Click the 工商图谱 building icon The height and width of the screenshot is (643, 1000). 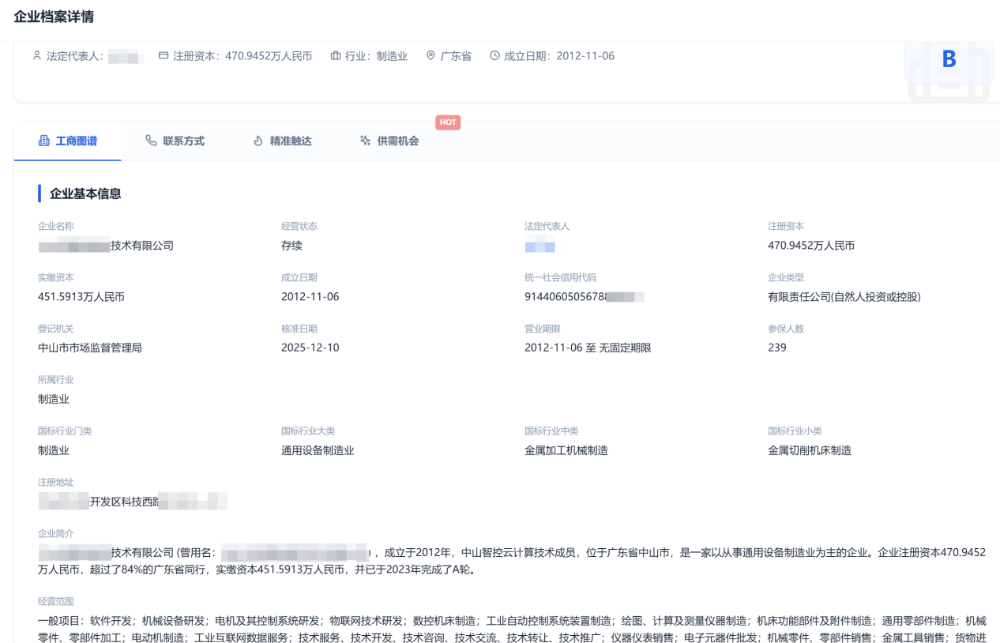pos(44,141)
